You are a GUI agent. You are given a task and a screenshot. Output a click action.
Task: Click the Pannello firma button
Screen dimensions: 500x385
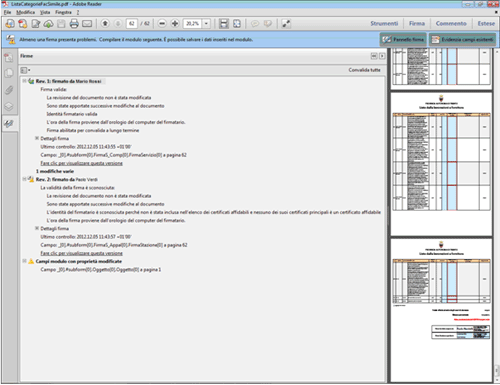click(403, 40)
